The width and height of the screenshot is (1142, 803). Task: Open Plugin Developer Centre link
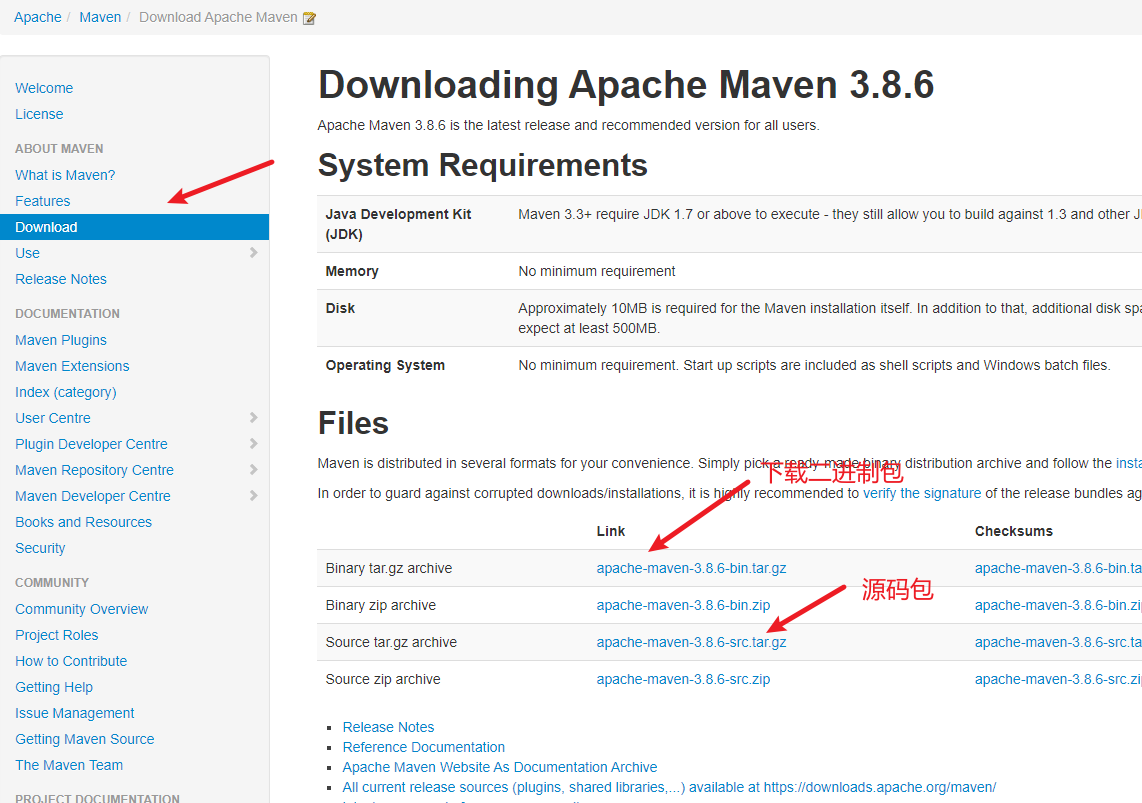91,444
